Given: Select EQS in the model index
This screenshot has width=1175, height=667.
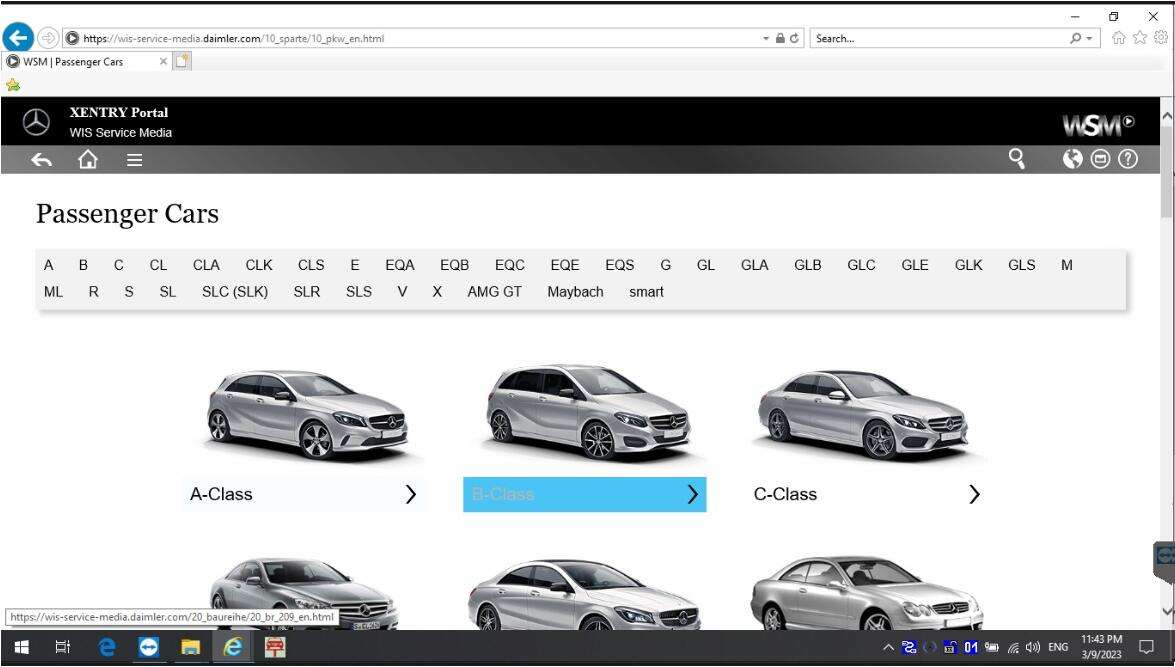Looking at the screenshot, I should pos(620,265).
